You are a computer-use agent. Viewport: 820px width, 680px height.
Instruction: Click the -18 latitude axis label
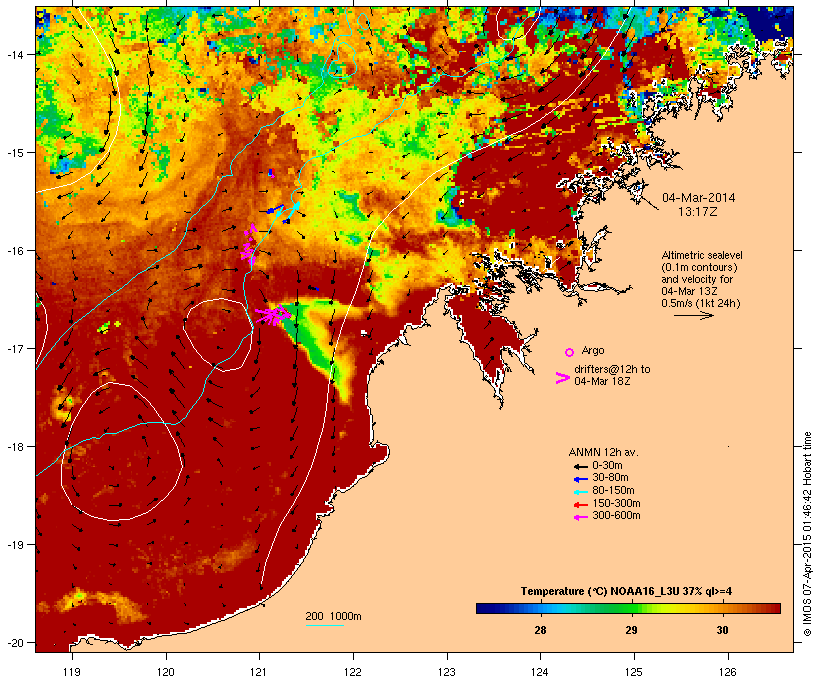(14, 446)
